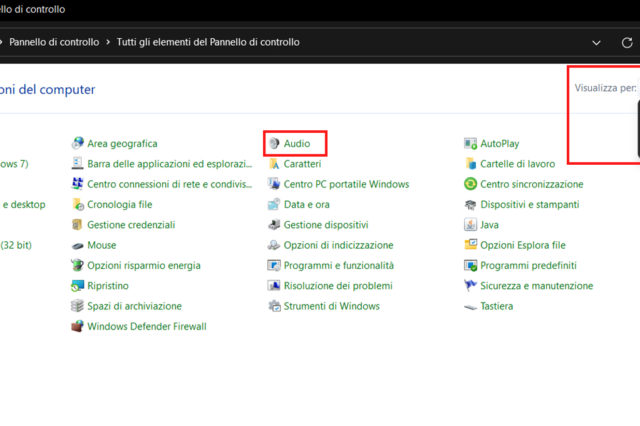Open the Ripristino link text
The image size is (640, 426).
click(108, 286)
